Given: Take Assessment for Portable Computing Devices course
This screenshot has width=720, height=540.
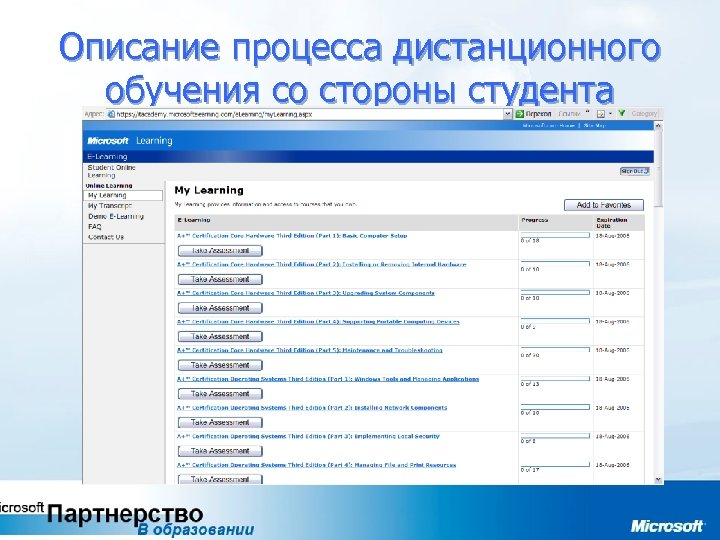Looking at the screenshot, I should 220,337.
